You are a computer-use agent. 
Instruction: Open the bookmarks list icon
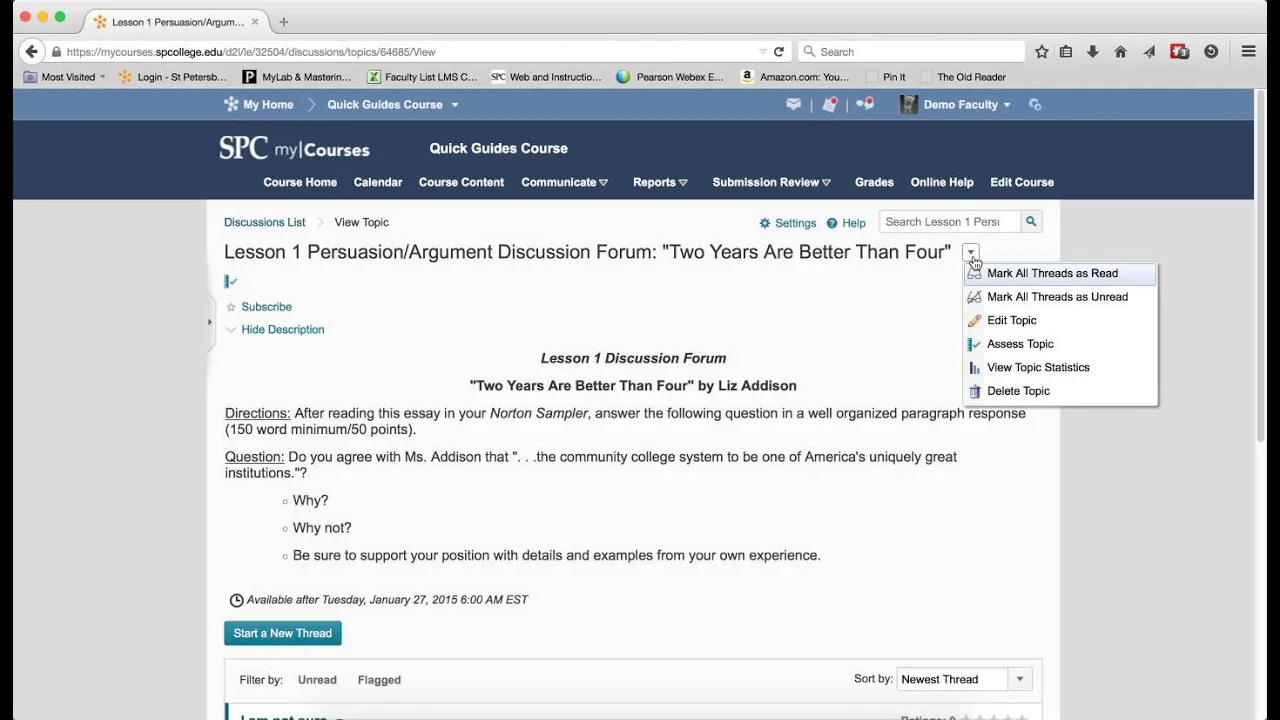(x=1066, y=52)
